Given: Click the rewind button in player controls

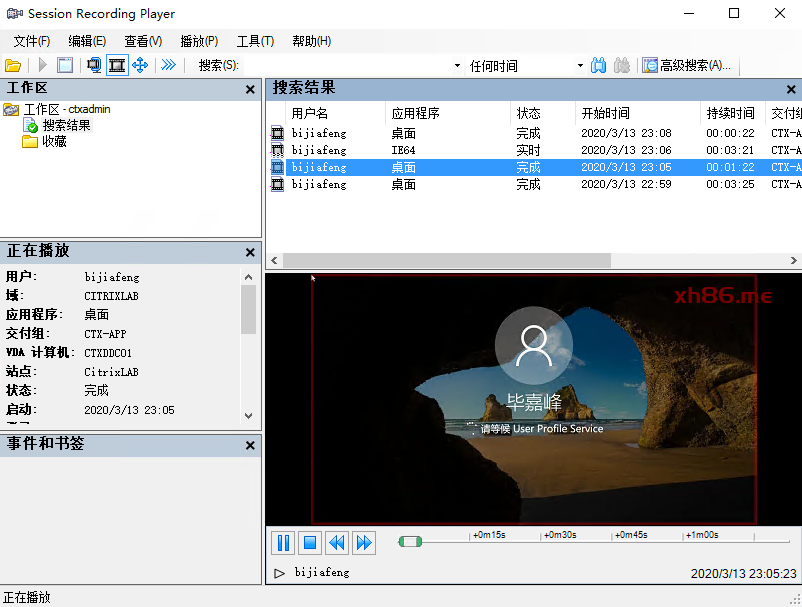Looking at the screenshot, I should point(337,543).
